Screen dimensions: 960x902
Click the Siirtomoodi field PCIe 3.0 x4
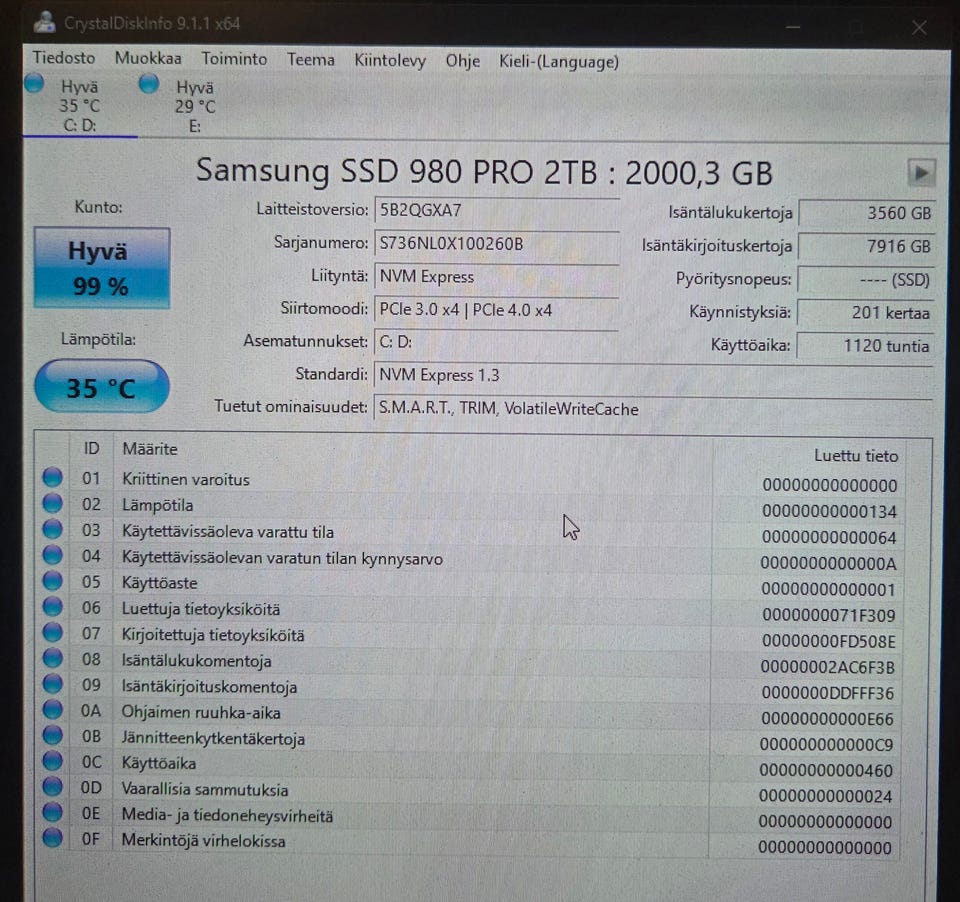tap(497, 310)
